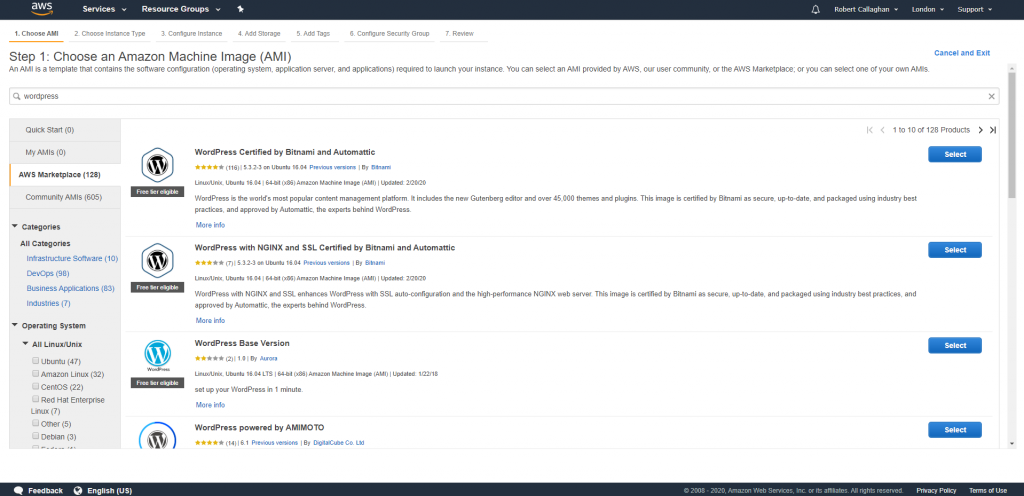
Task: Open the London region dropdown
Action: pos(927,10)
